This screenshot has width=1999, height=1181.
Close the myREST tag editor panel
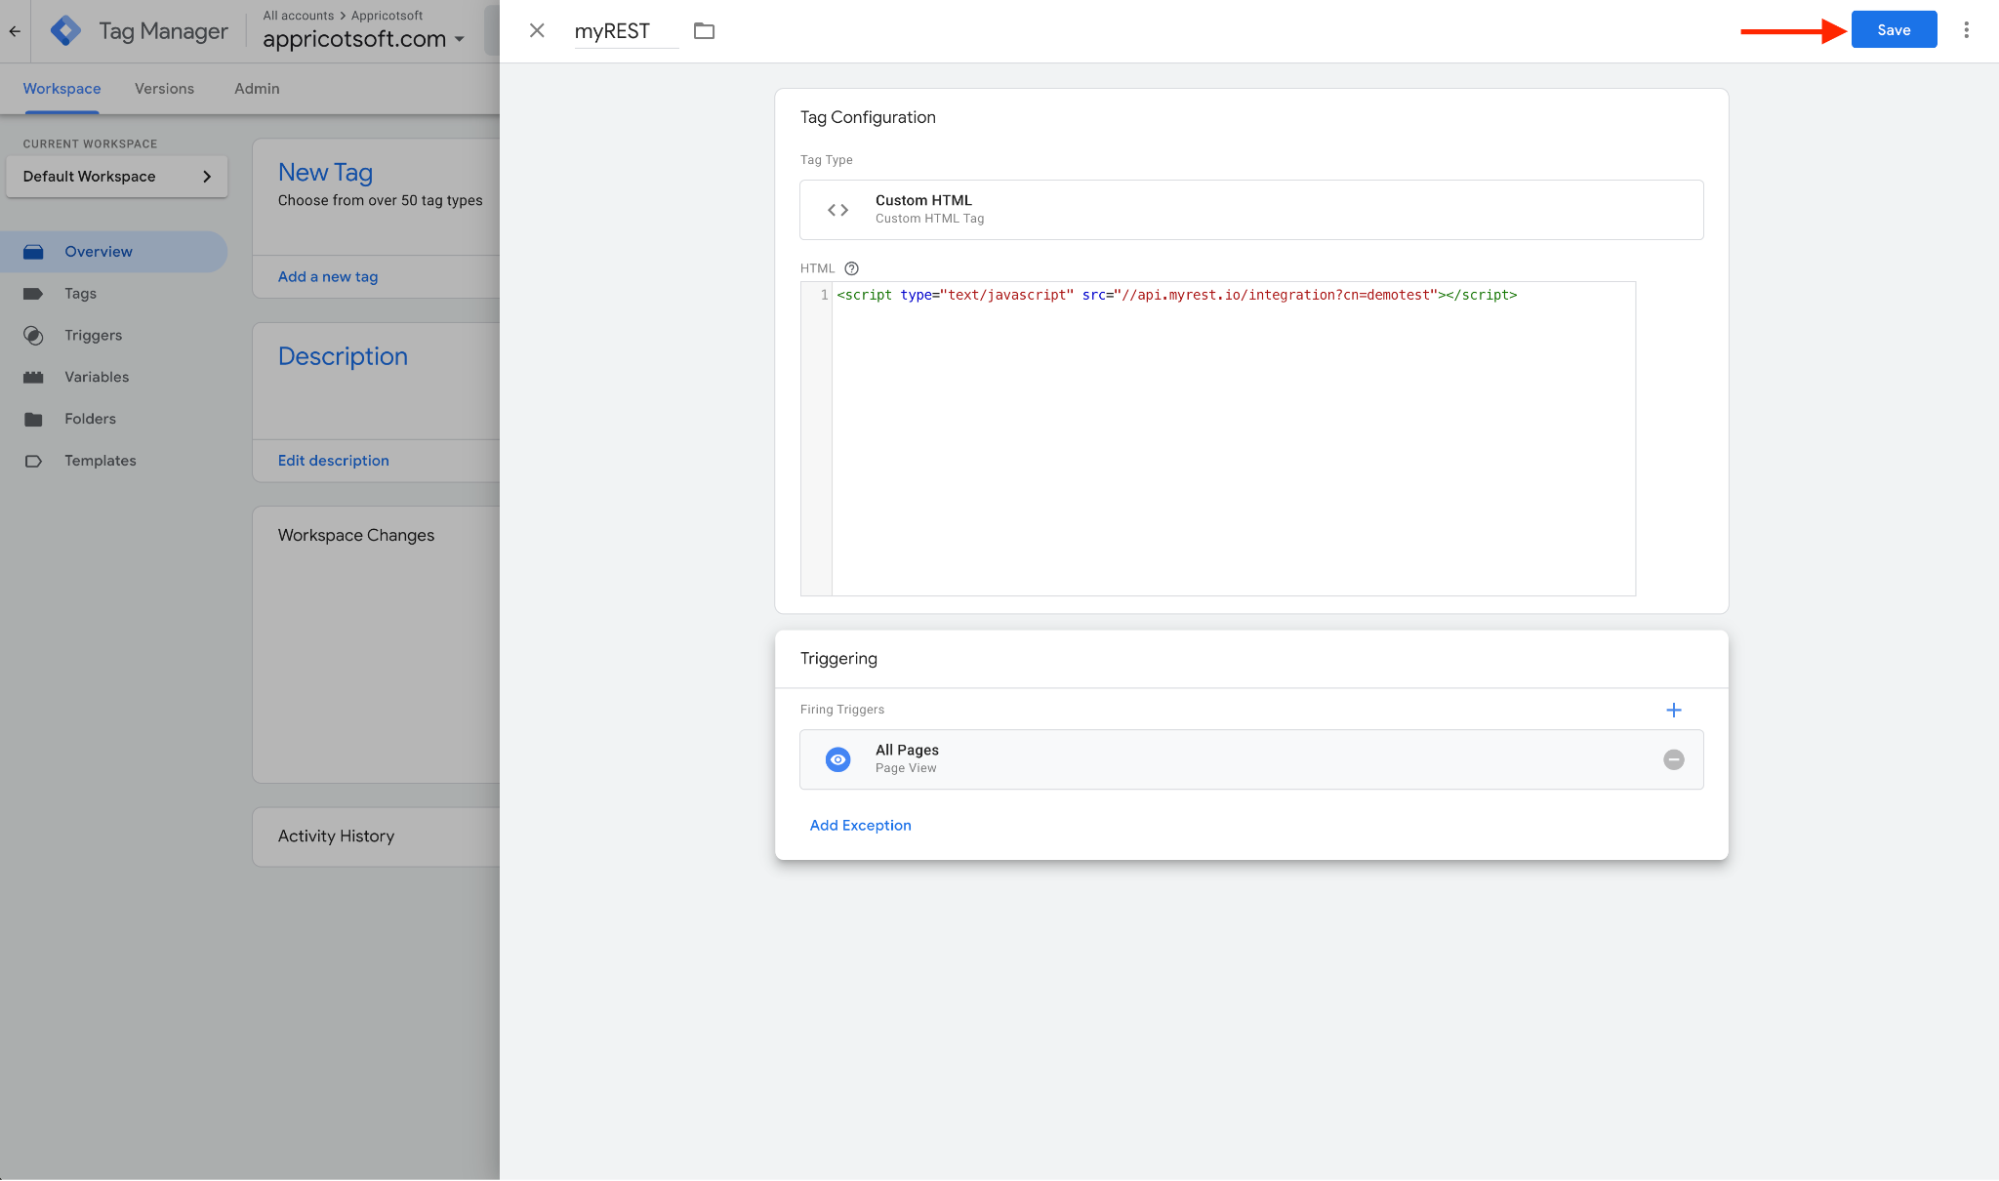(537, 31)
